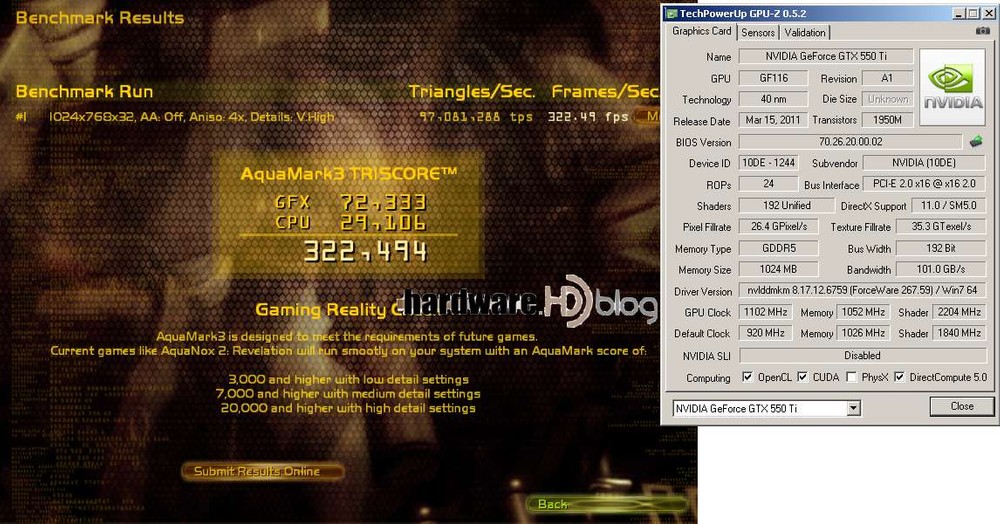Click the Revision value A1
This screenshot has width=1000, height=524.
pos(887,78)
